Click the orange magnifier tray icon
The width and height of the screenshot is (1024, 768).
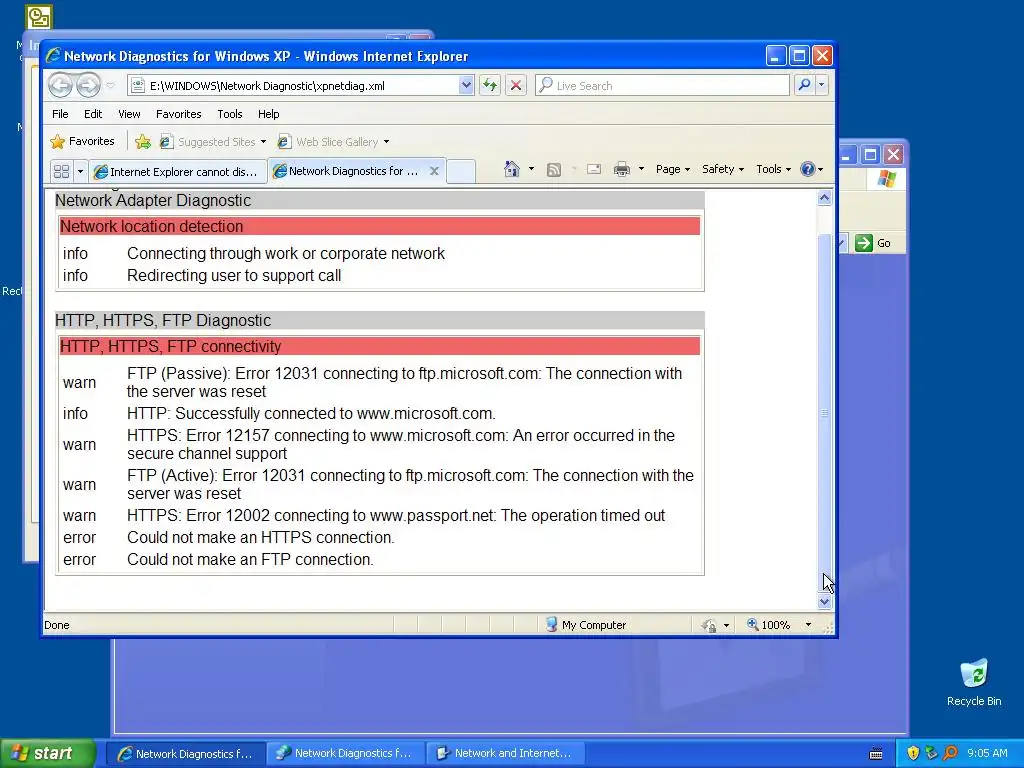point(950,753)
